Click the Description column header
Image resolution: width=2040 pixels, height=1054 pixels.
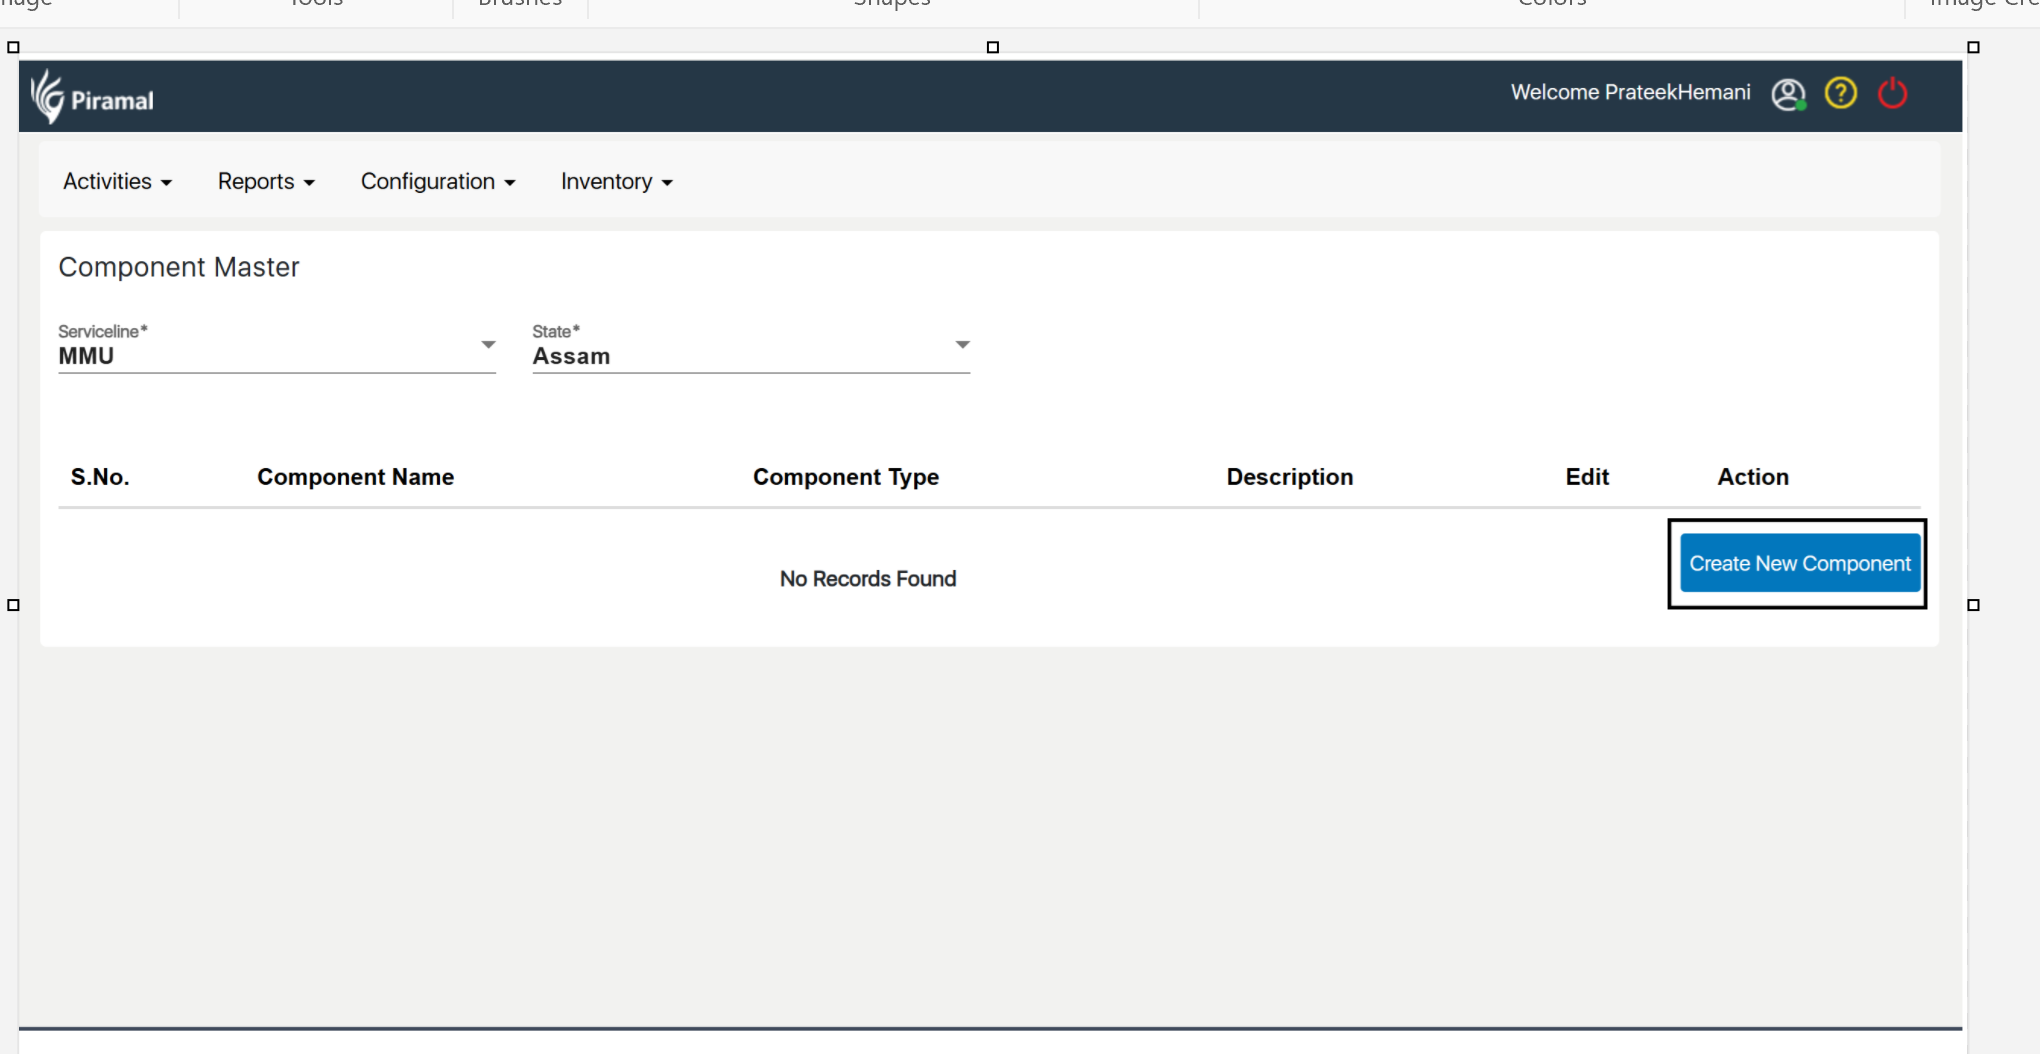1290,477
